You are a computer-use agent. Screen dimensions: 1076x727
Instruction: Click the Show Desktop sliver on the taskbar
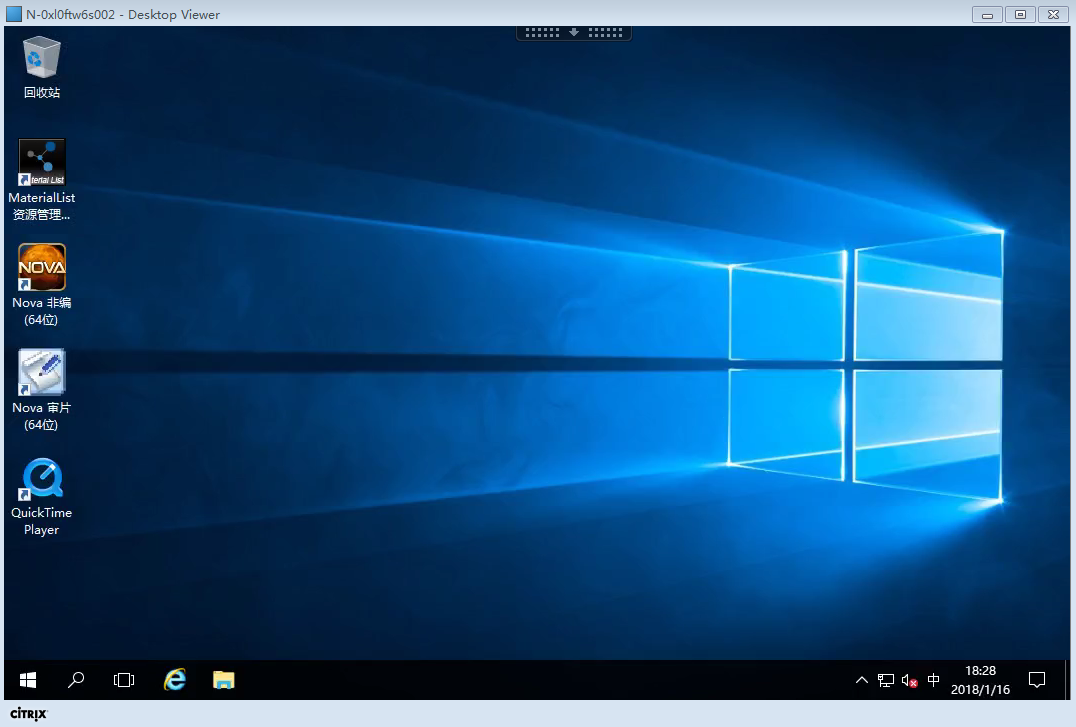(1068, 680)
